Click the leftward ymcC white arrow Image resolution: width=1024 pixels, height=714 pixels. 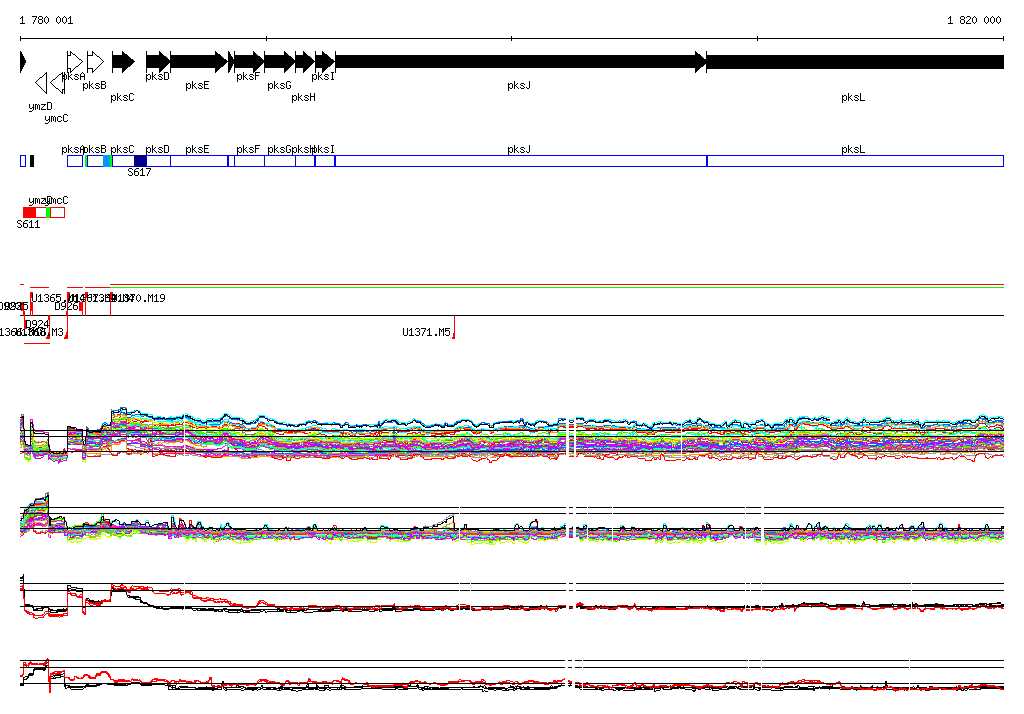(x=57, y=83)
